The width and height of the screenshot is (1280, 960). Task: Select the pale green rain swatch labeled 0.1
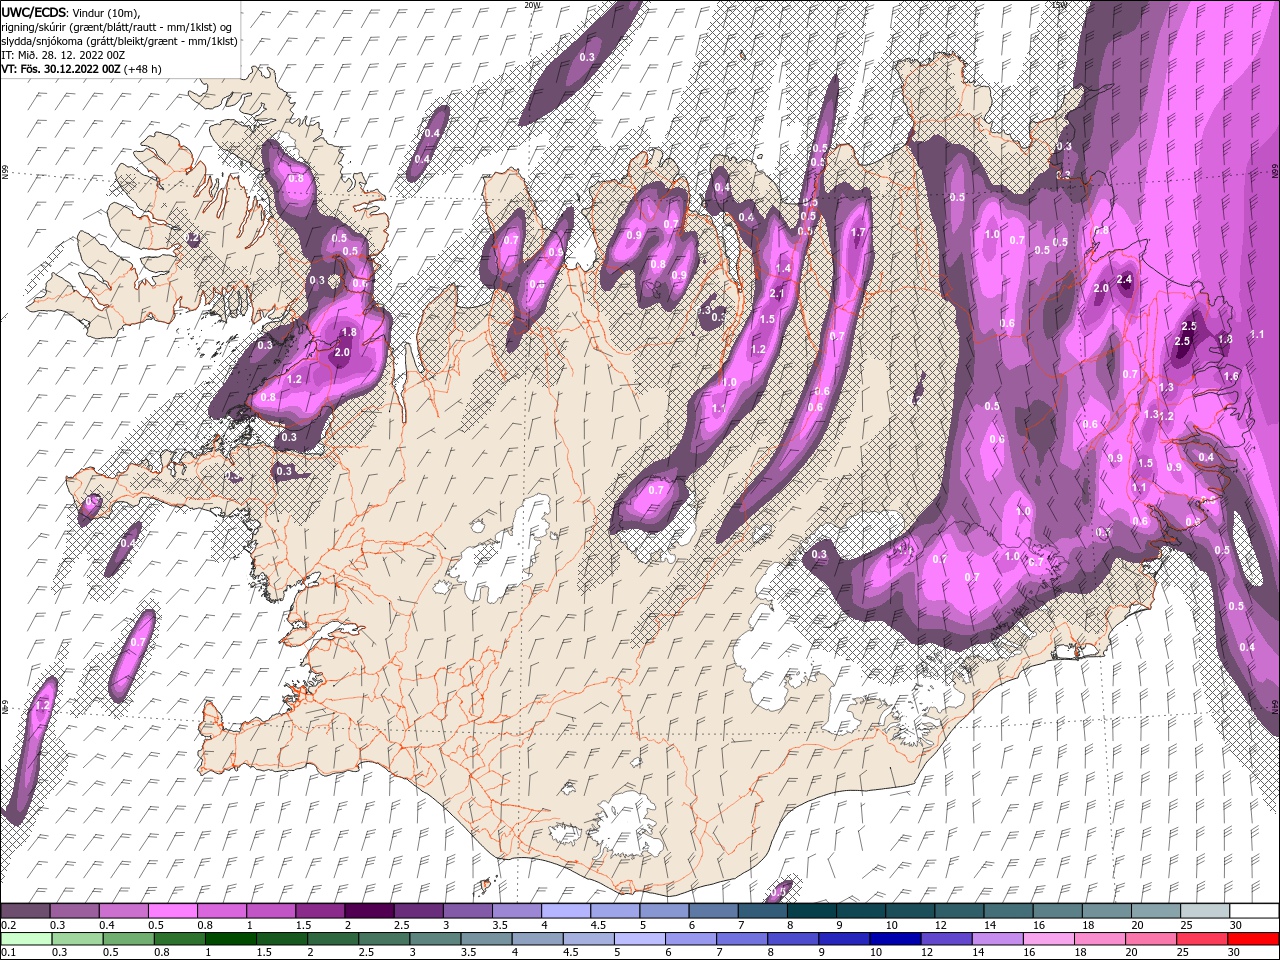point(26,939)
